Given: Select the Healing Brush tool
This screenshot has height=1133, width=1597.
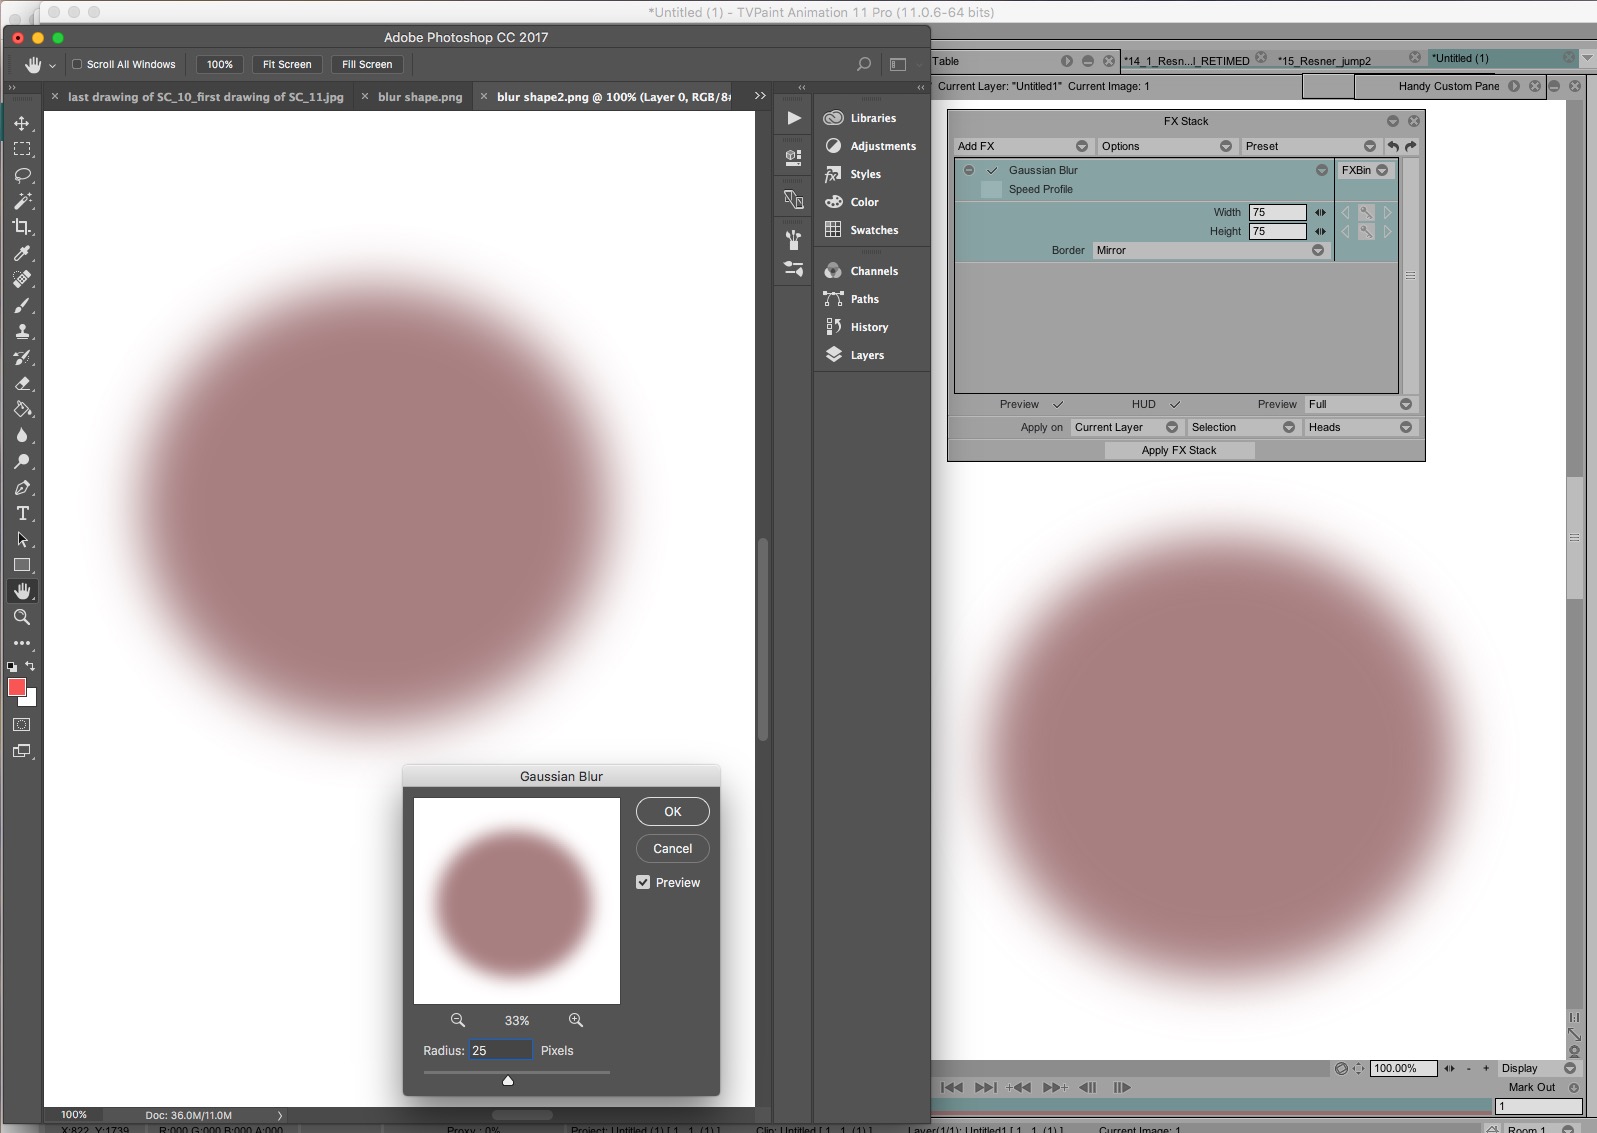Looking at the screenshot, I should coord(22,279).
